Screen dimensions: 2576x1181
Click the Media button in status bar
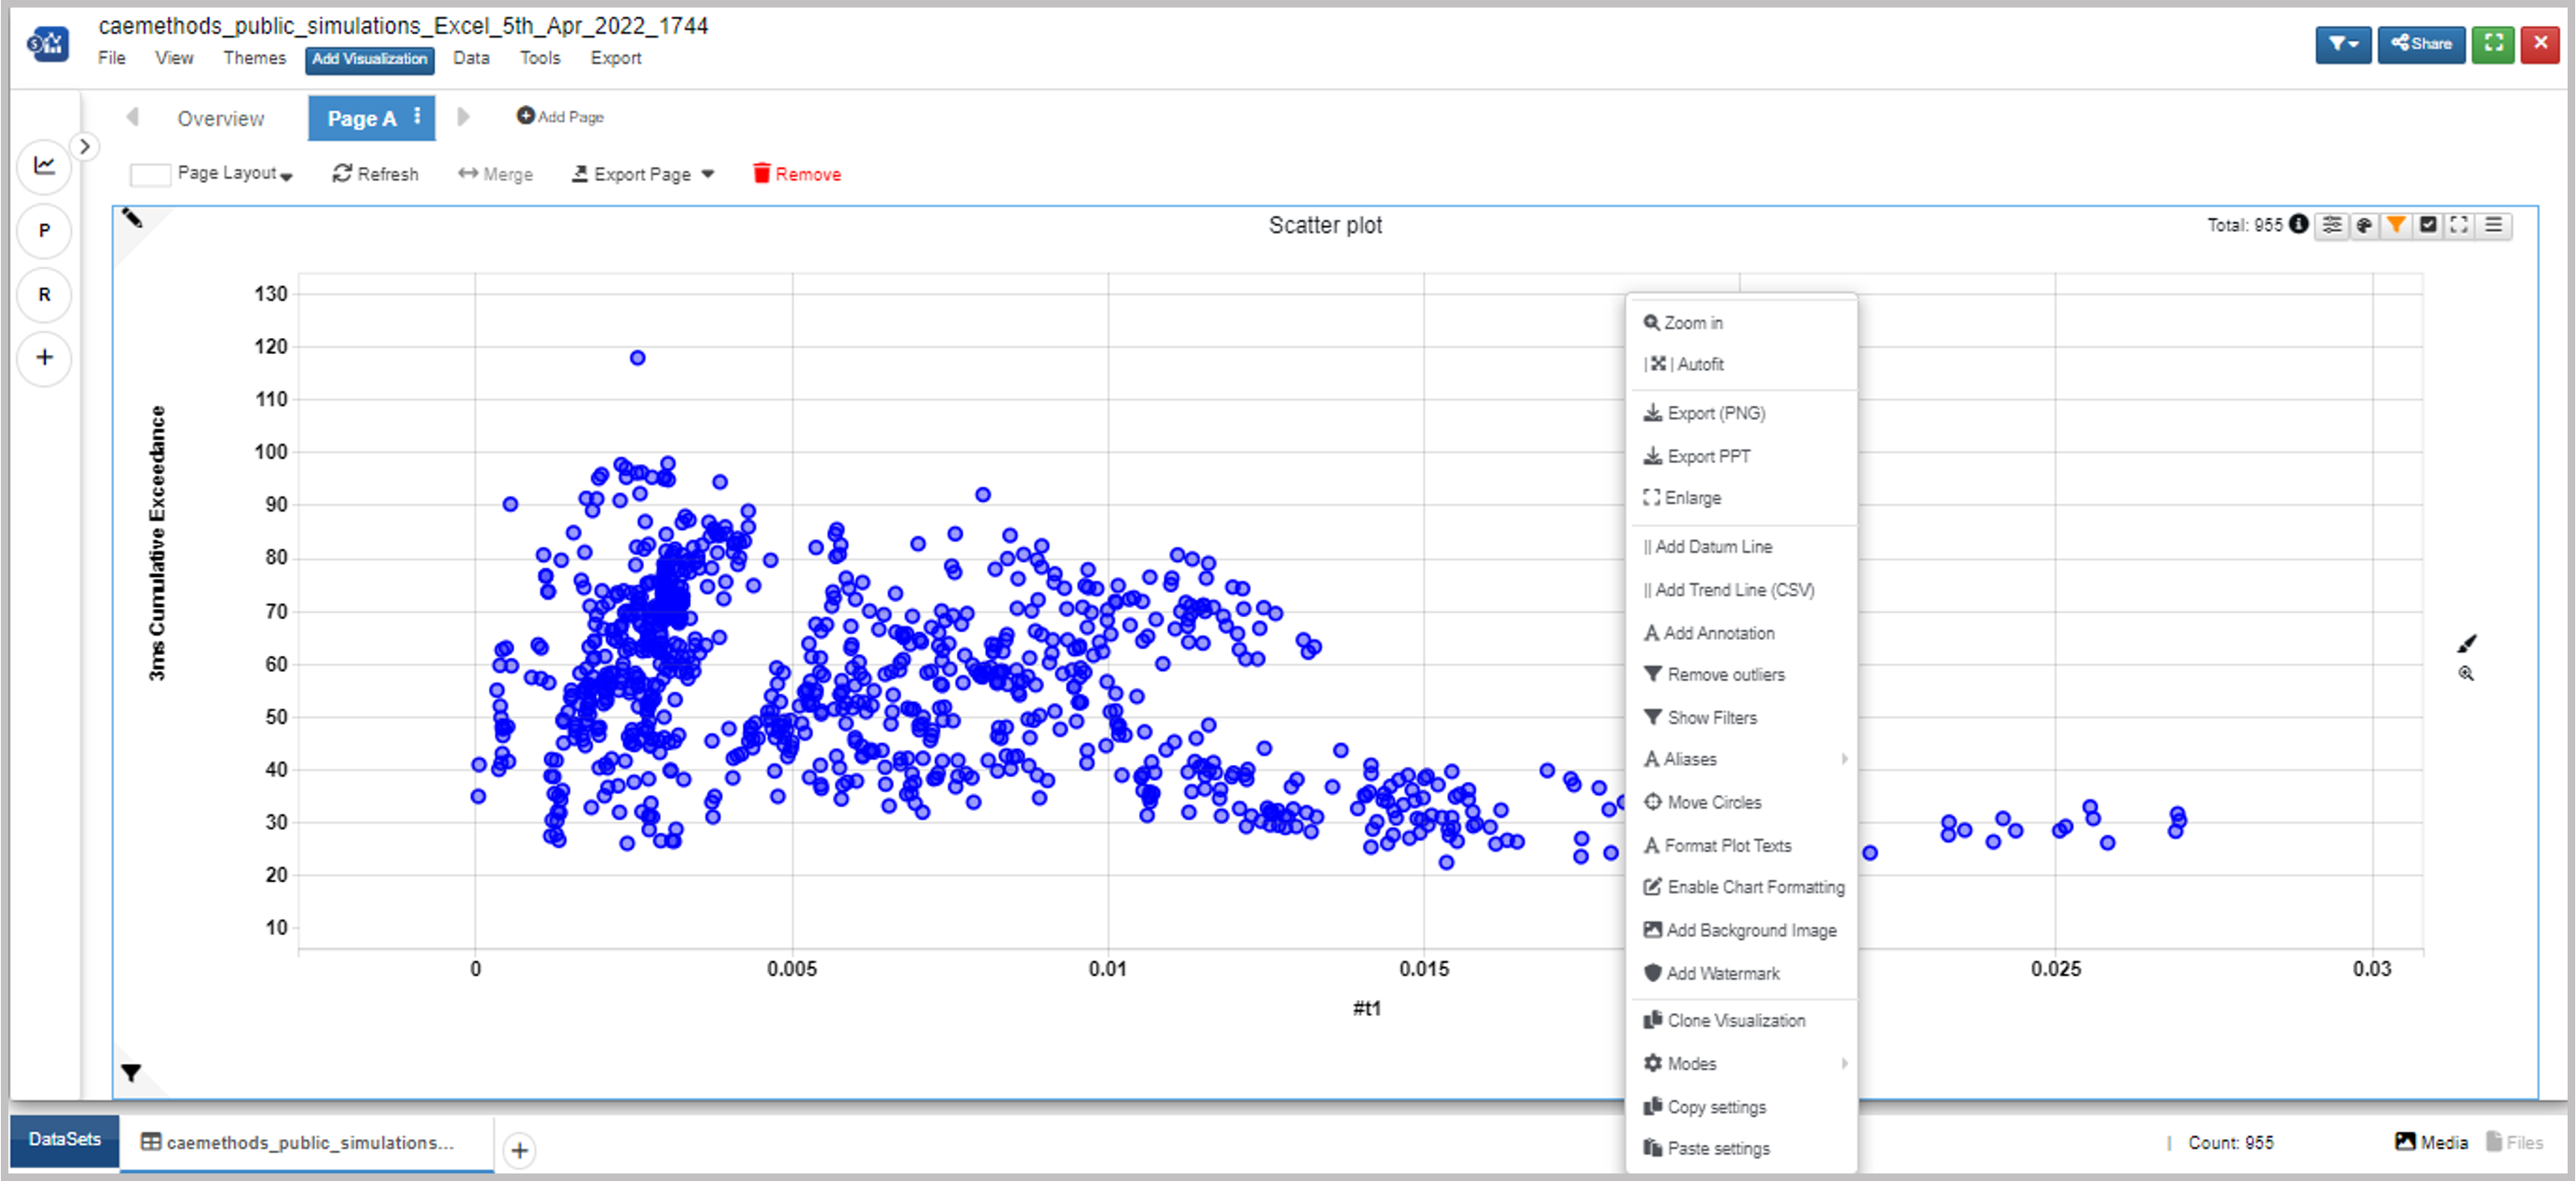coord(2432,1142)
